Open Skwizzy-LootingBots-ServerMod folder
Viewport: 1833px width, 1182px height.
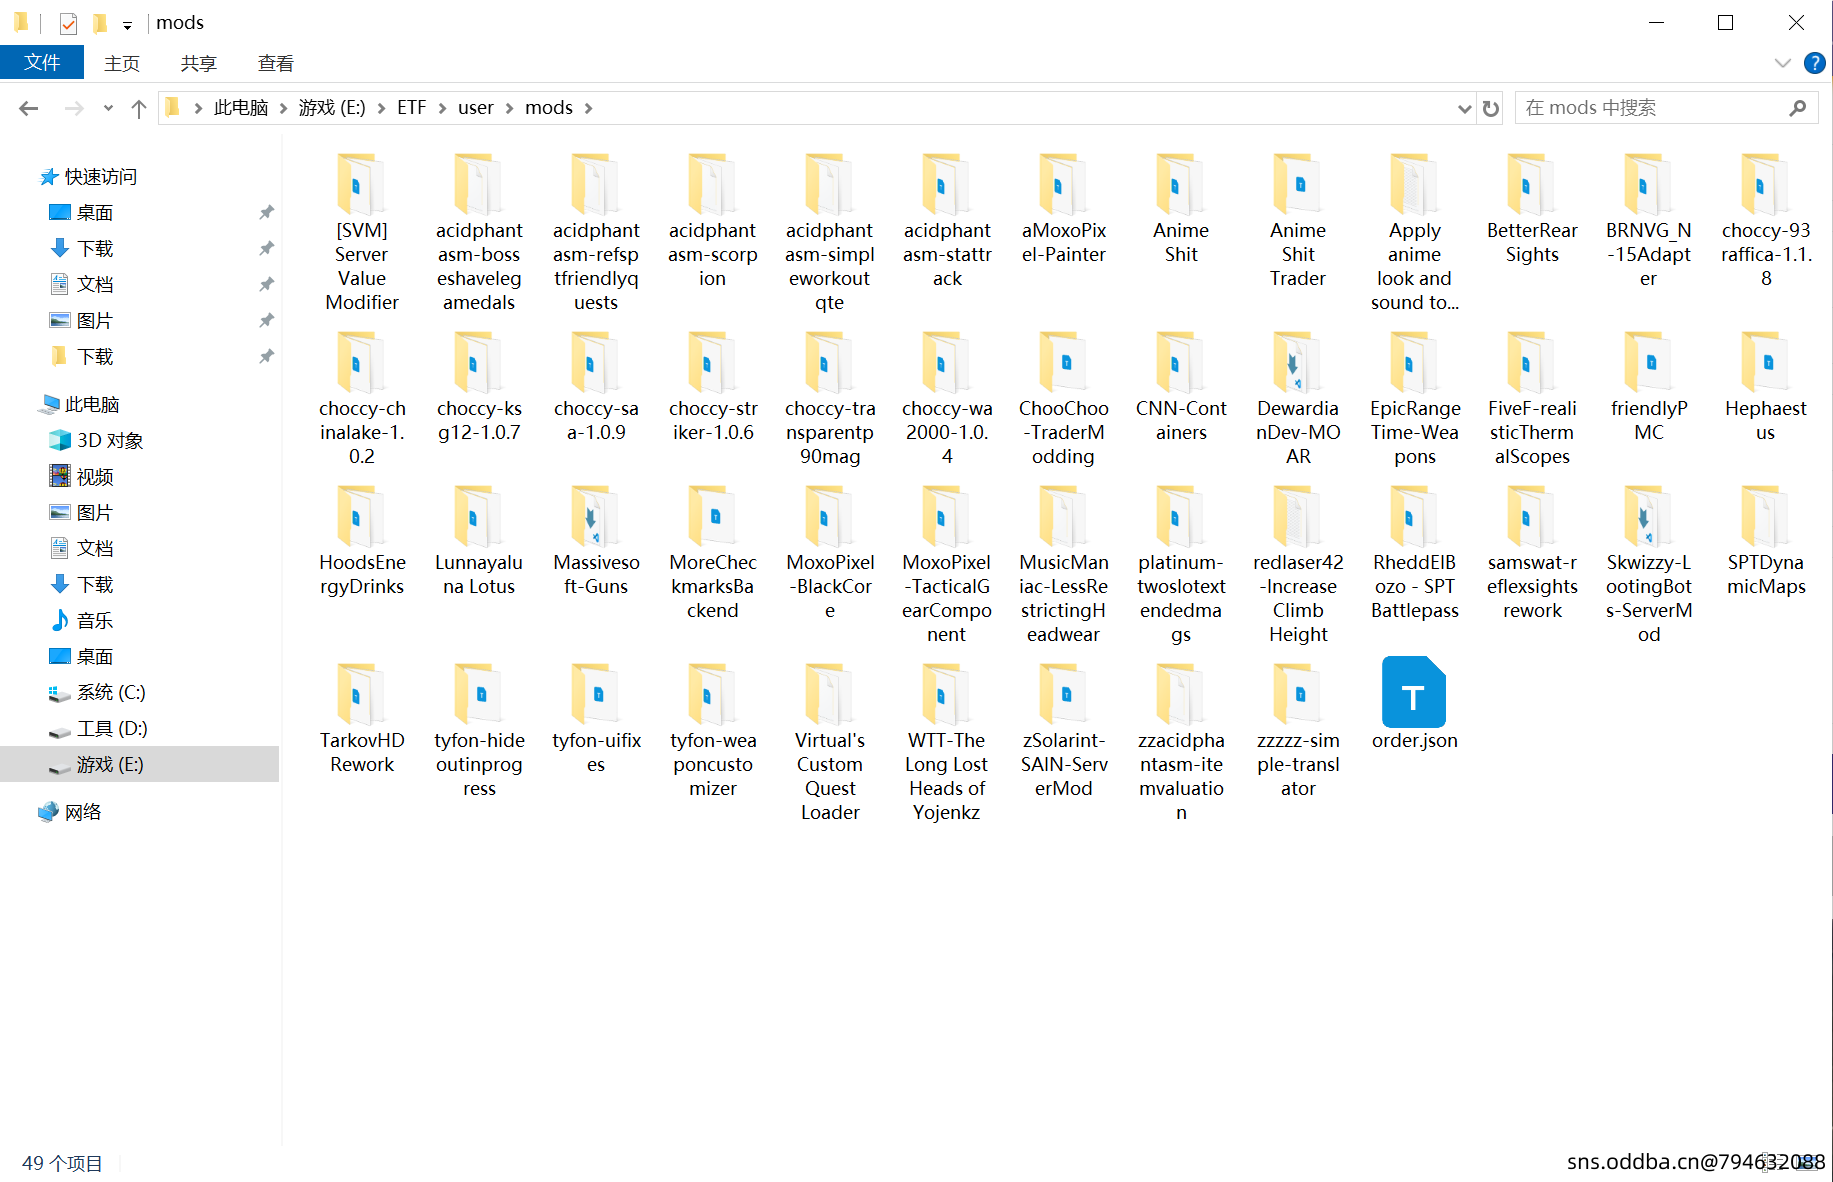point(1649,564)
